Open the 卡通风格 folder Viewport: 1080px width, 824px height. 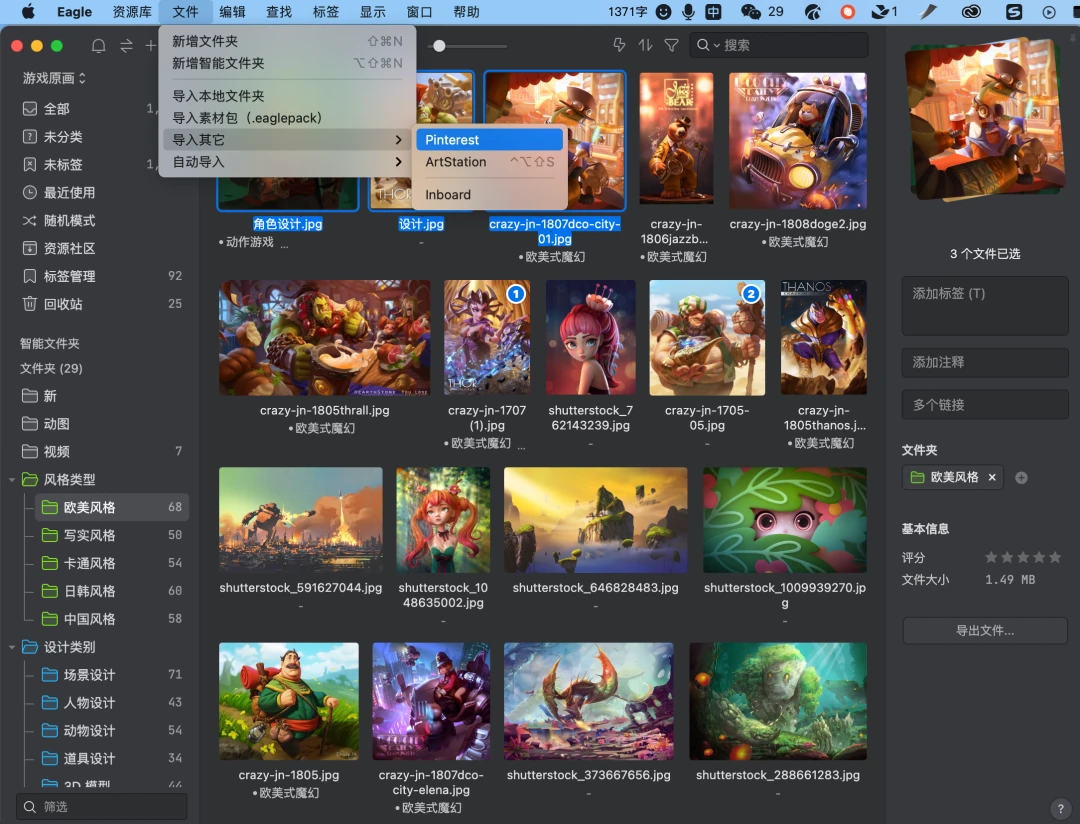112,564
